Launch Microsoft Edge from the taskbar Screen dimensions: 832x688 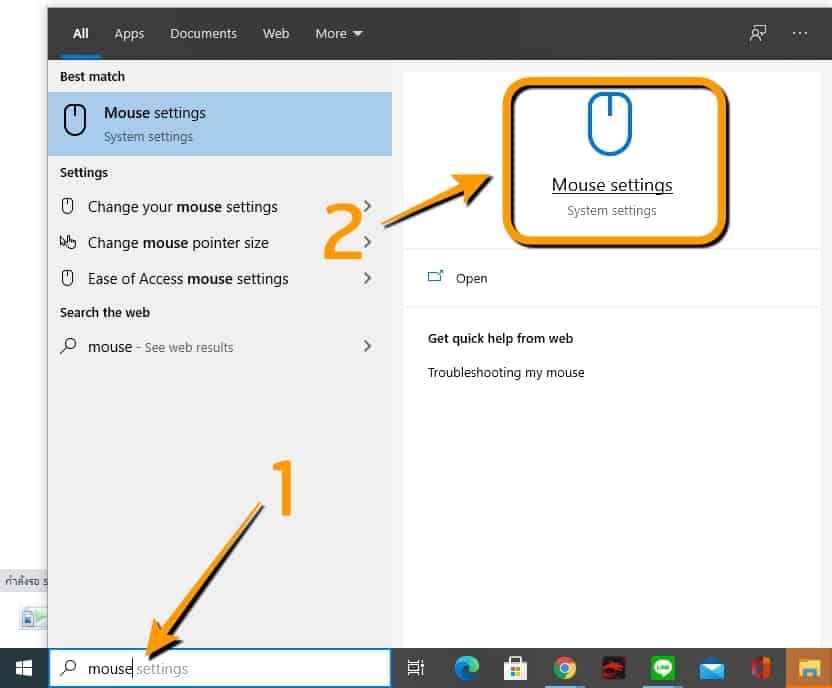point(466,668)
